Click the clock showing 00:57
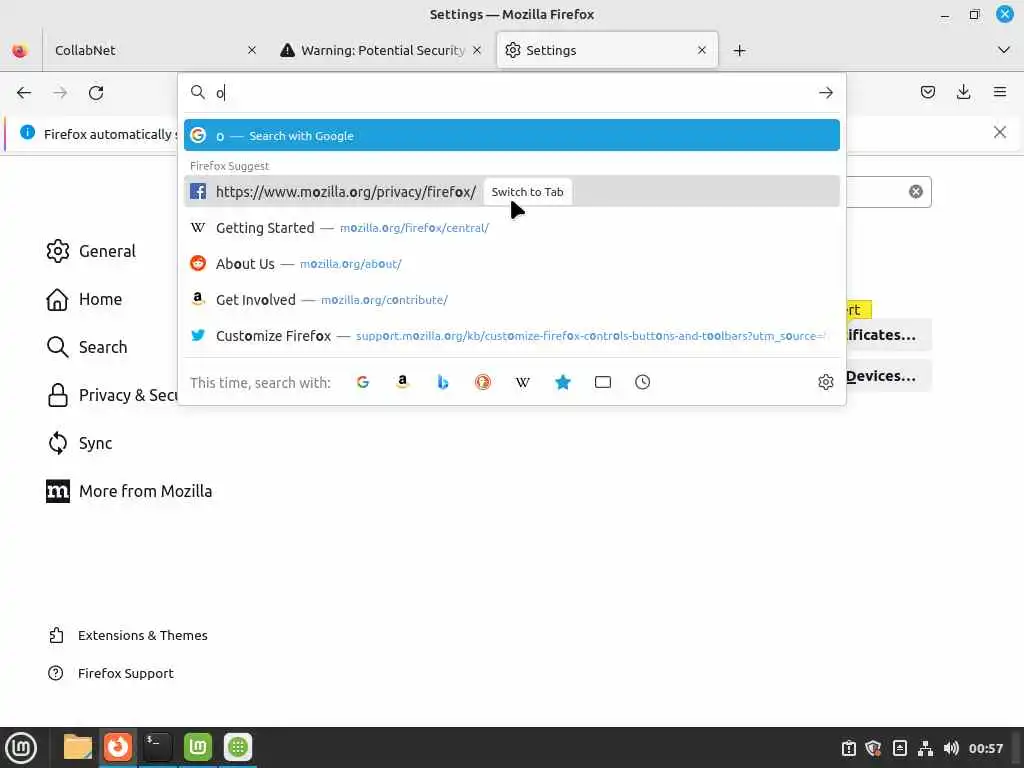The height and width of the screenshot is (768, 1024). coord(985,748)
